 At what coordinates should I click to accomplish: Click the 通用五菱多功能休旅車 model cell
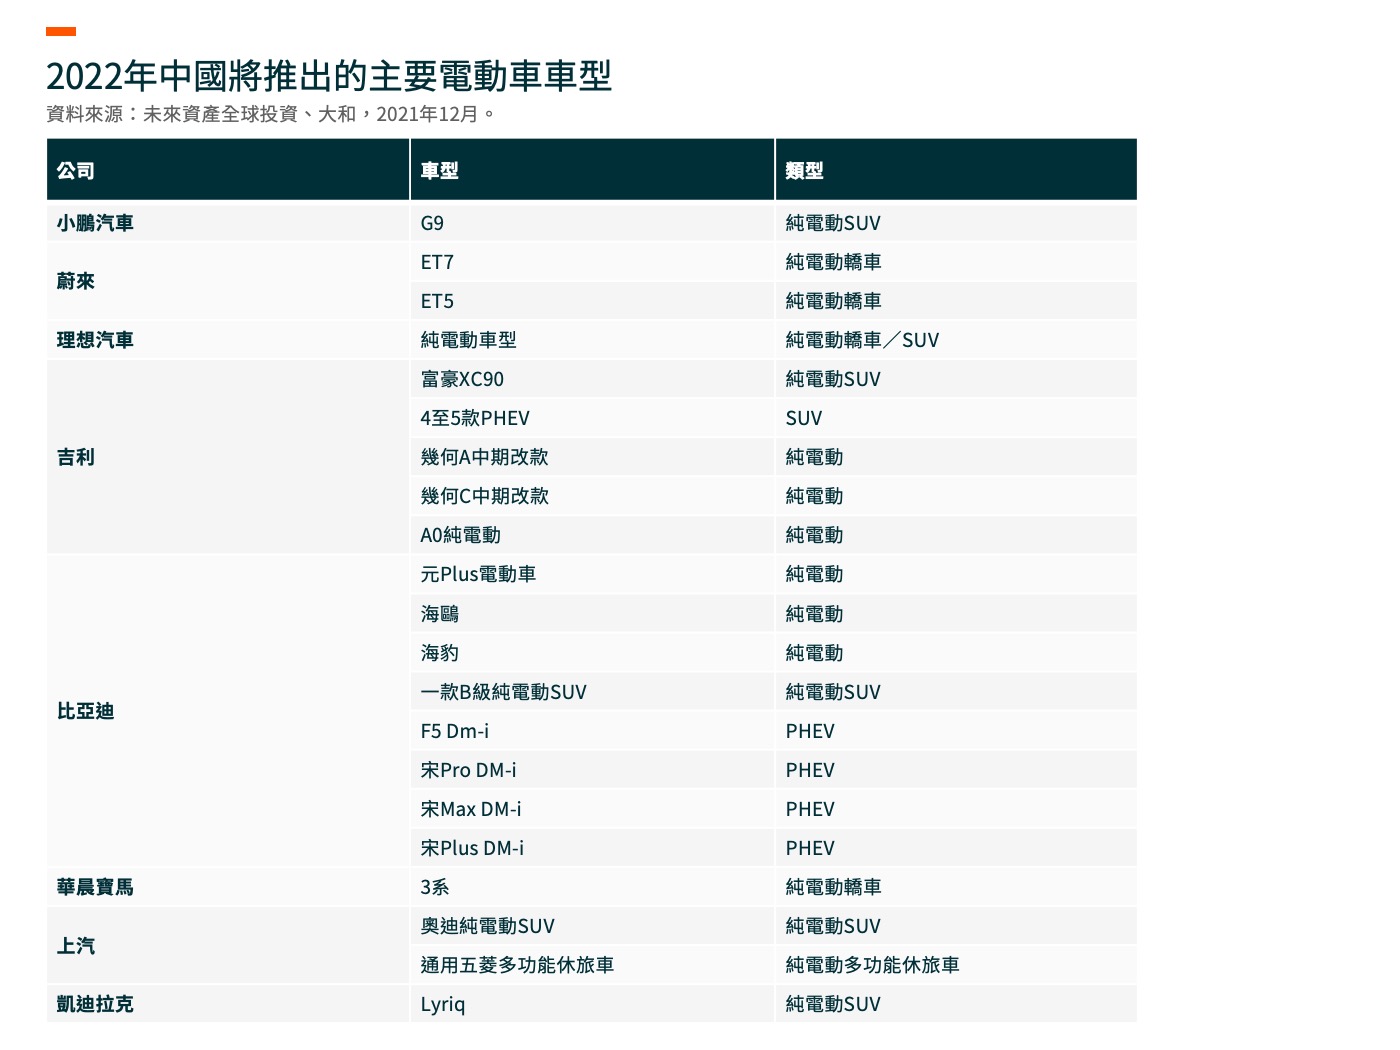point(592,965)
